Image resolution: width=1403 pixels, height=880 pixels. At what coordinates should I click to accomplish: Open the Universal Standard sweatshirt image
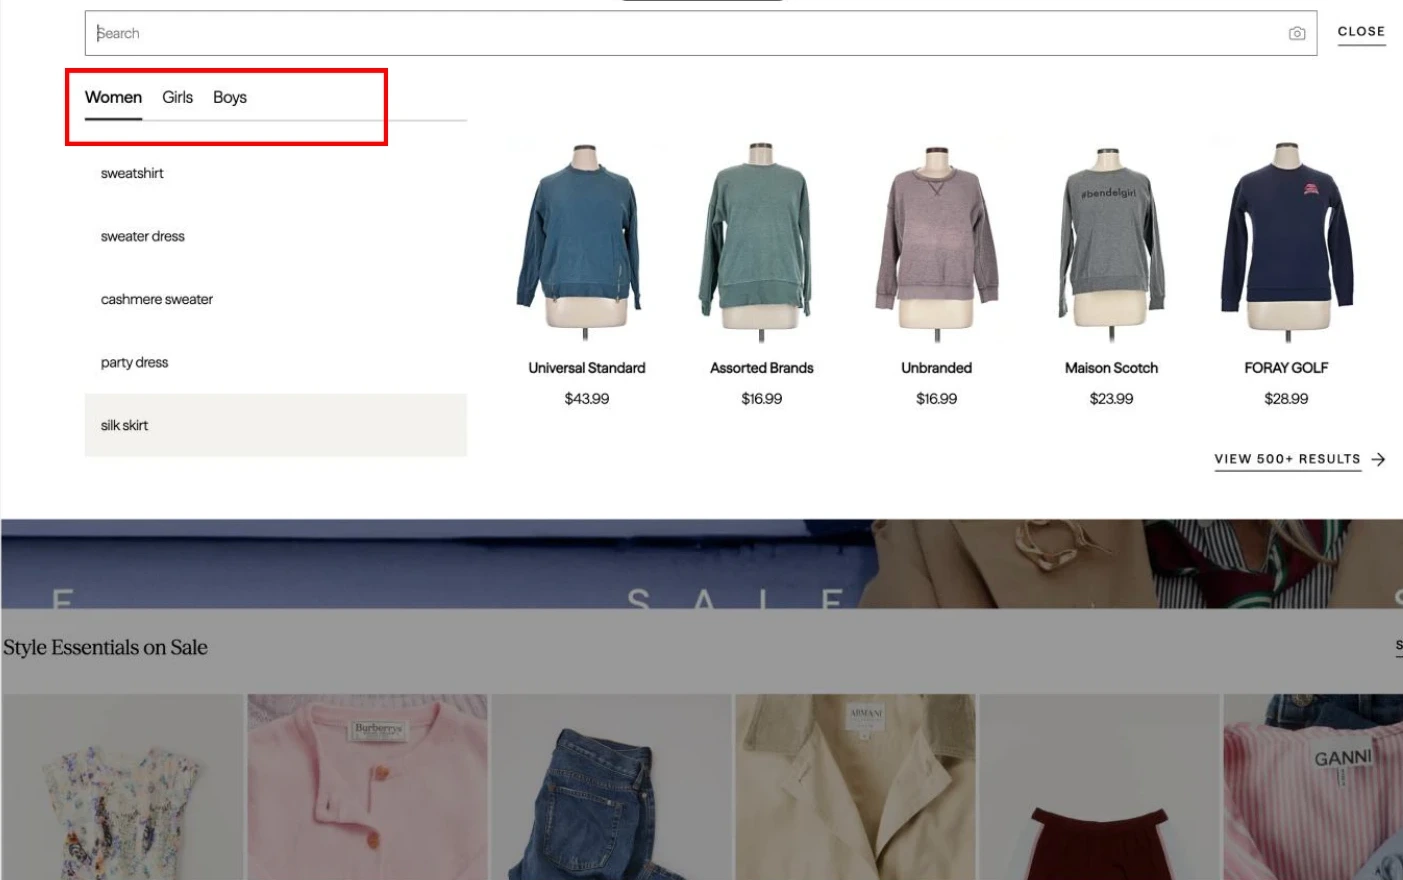click(585, 241)
